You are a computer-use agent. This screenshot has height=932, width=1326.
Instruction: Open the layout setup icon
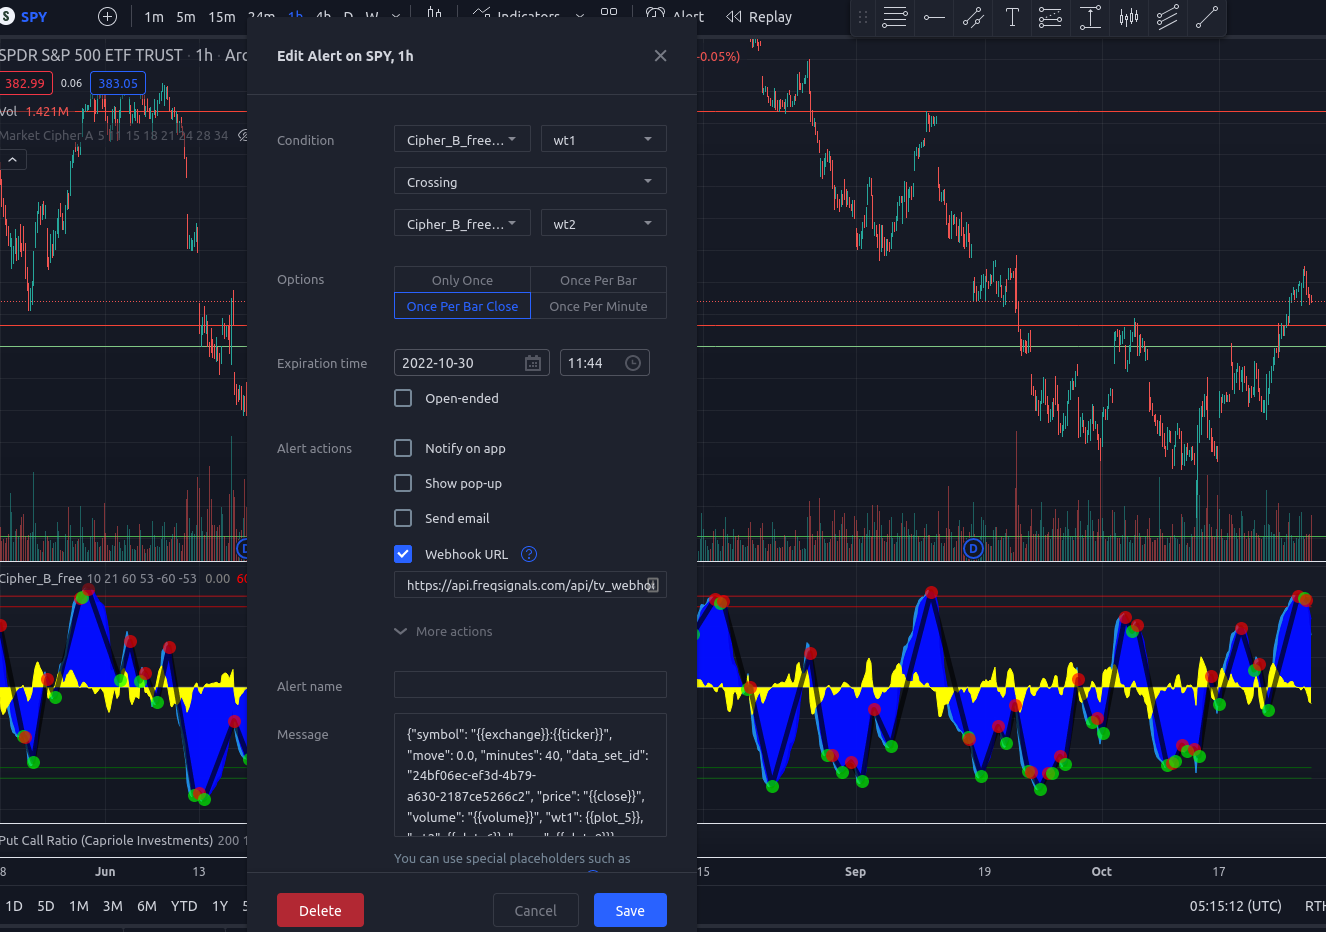point(609,15)
